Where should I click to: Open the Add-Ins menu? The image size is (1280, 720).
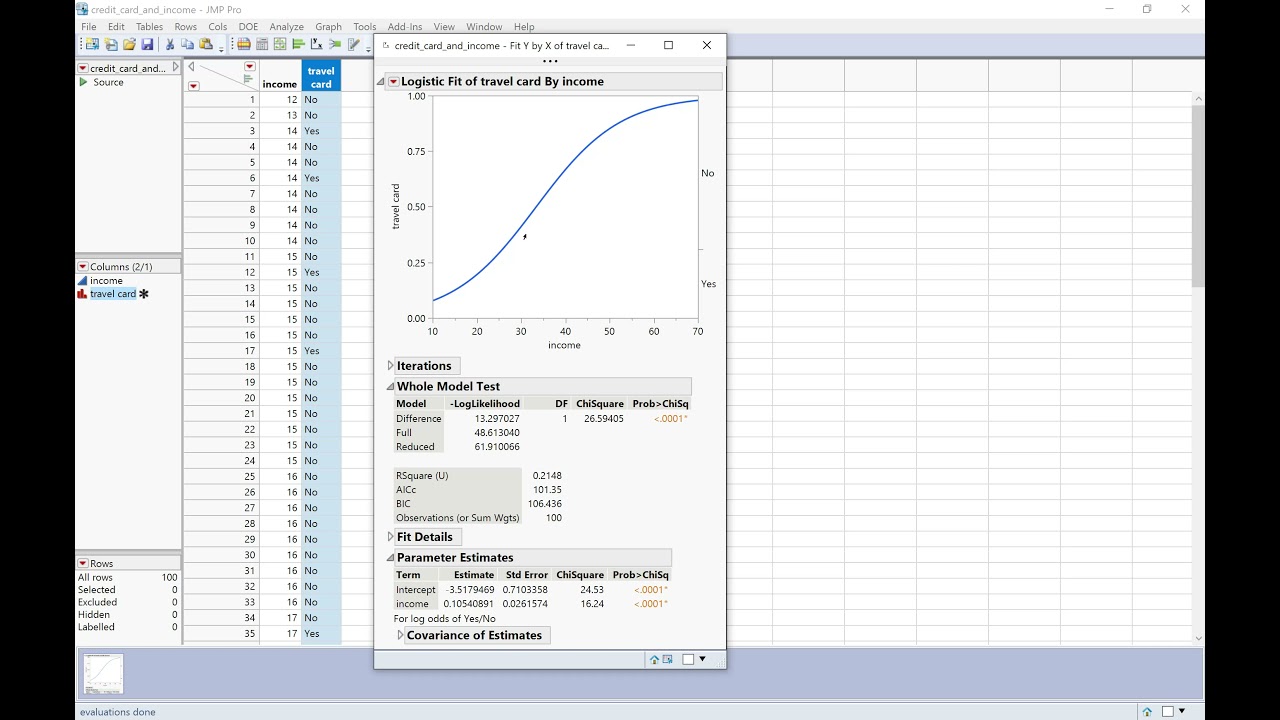(404, 27)
